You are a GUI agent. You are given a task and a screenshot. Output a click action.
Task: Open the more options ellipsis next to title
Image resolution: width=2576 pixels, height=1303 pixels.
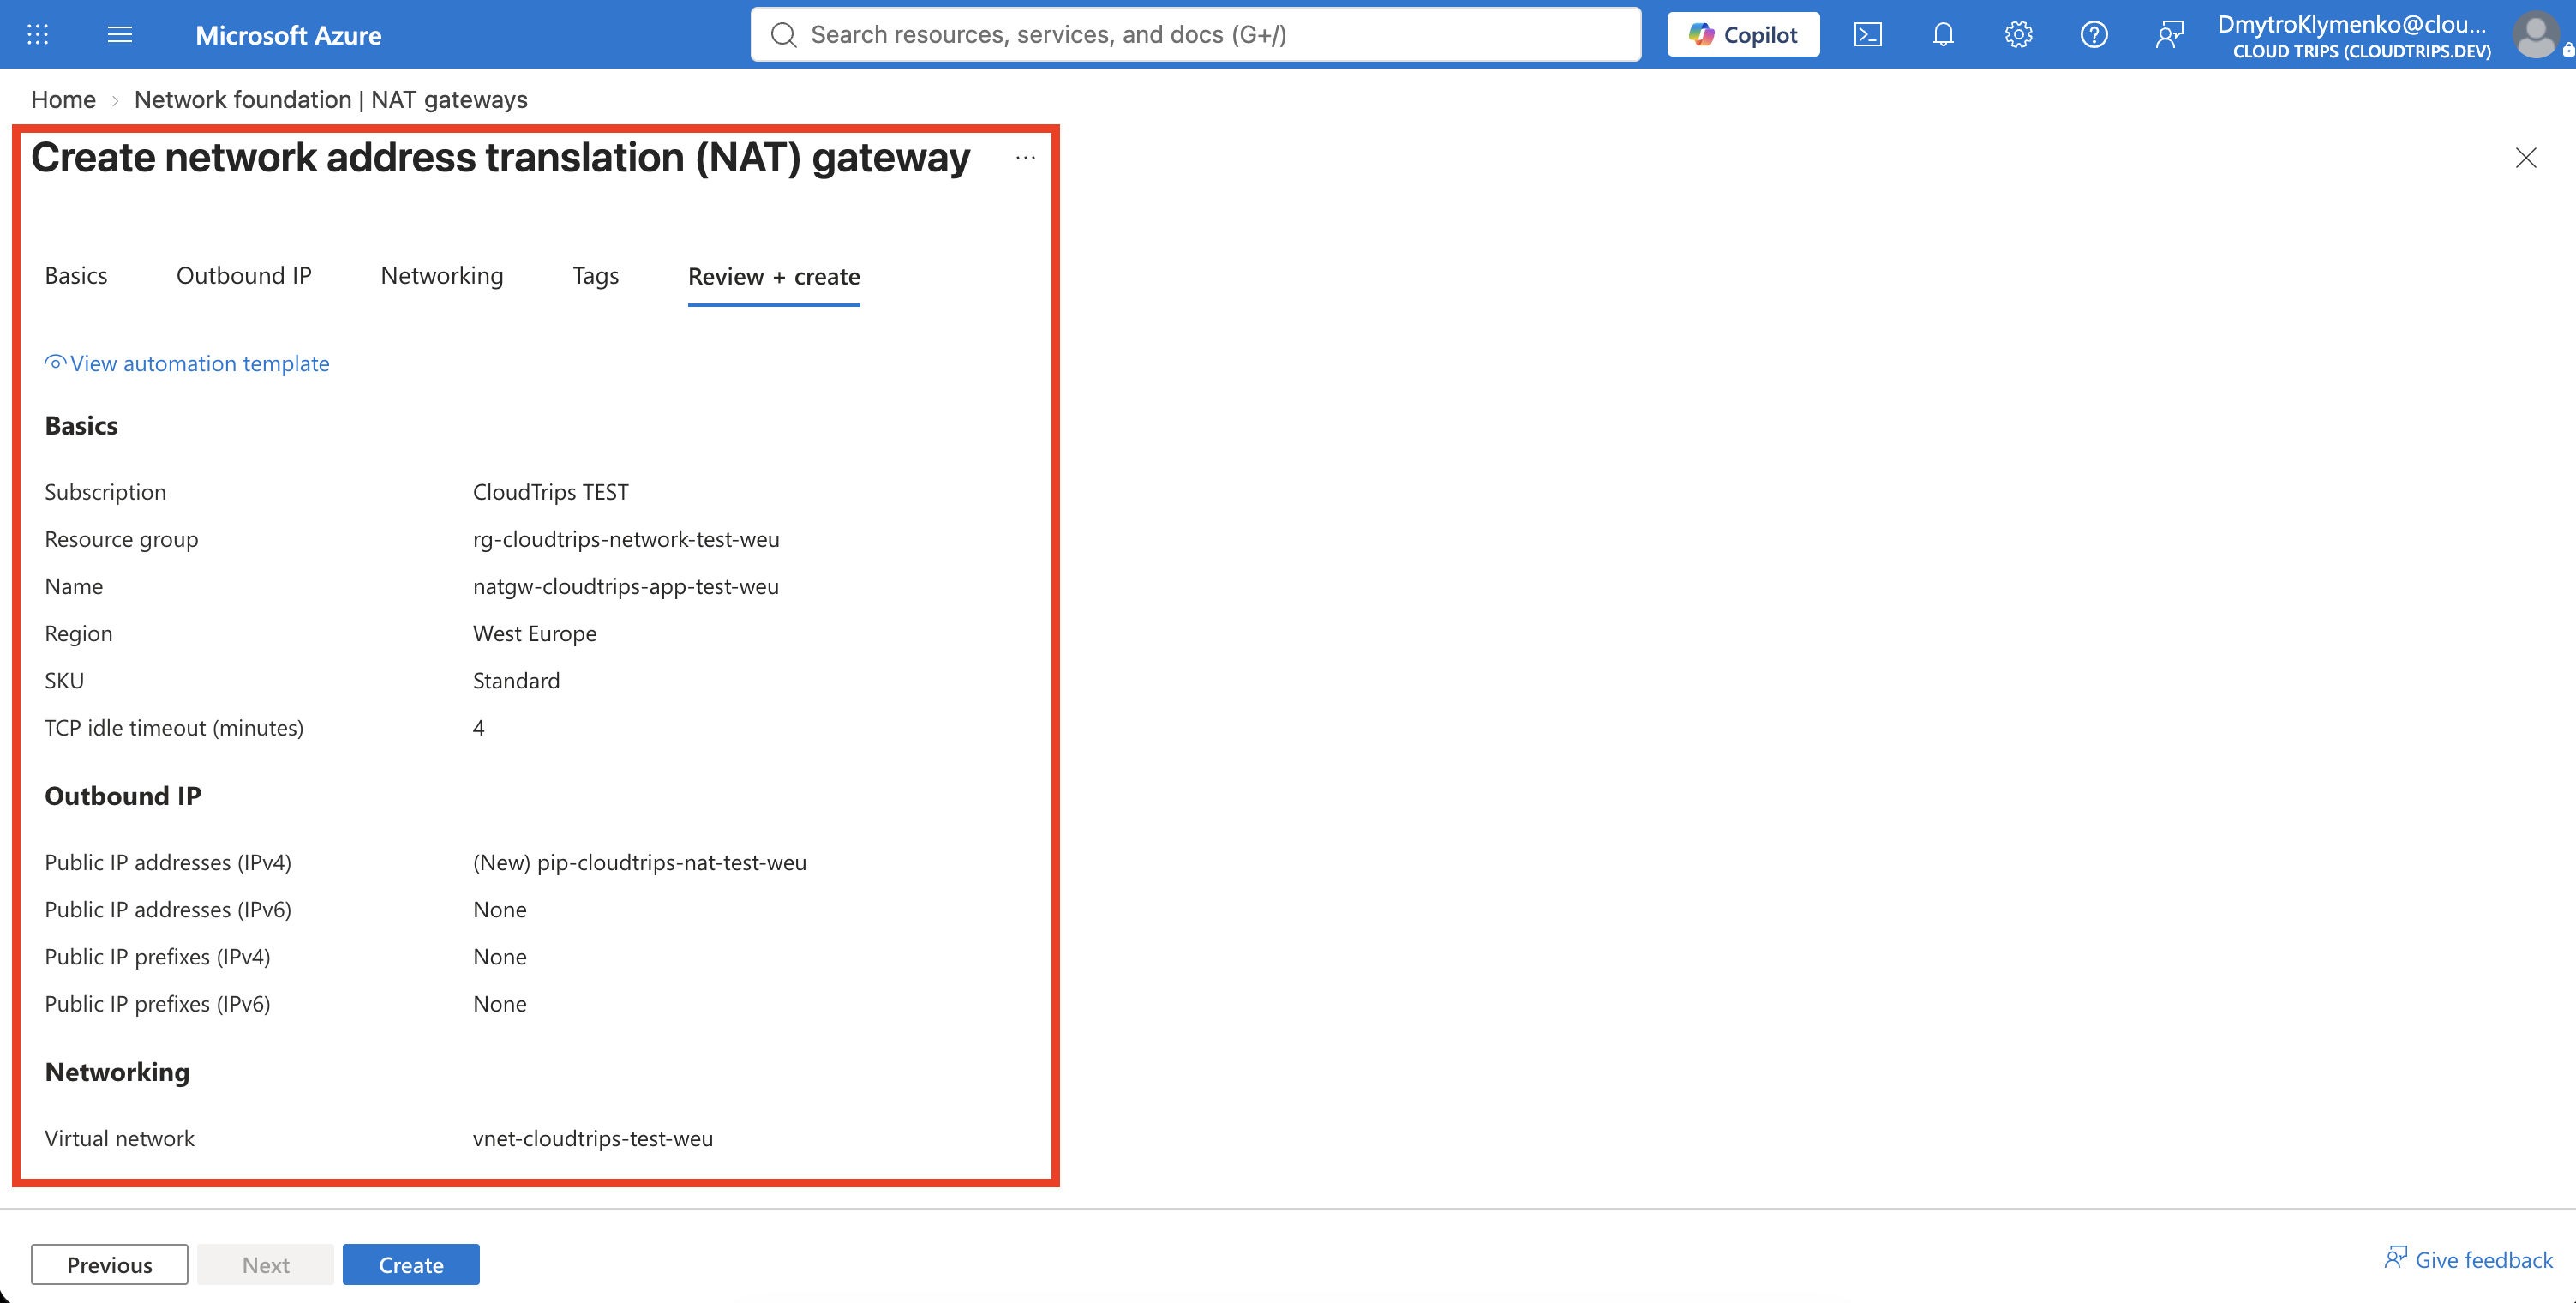(1025, 158)
